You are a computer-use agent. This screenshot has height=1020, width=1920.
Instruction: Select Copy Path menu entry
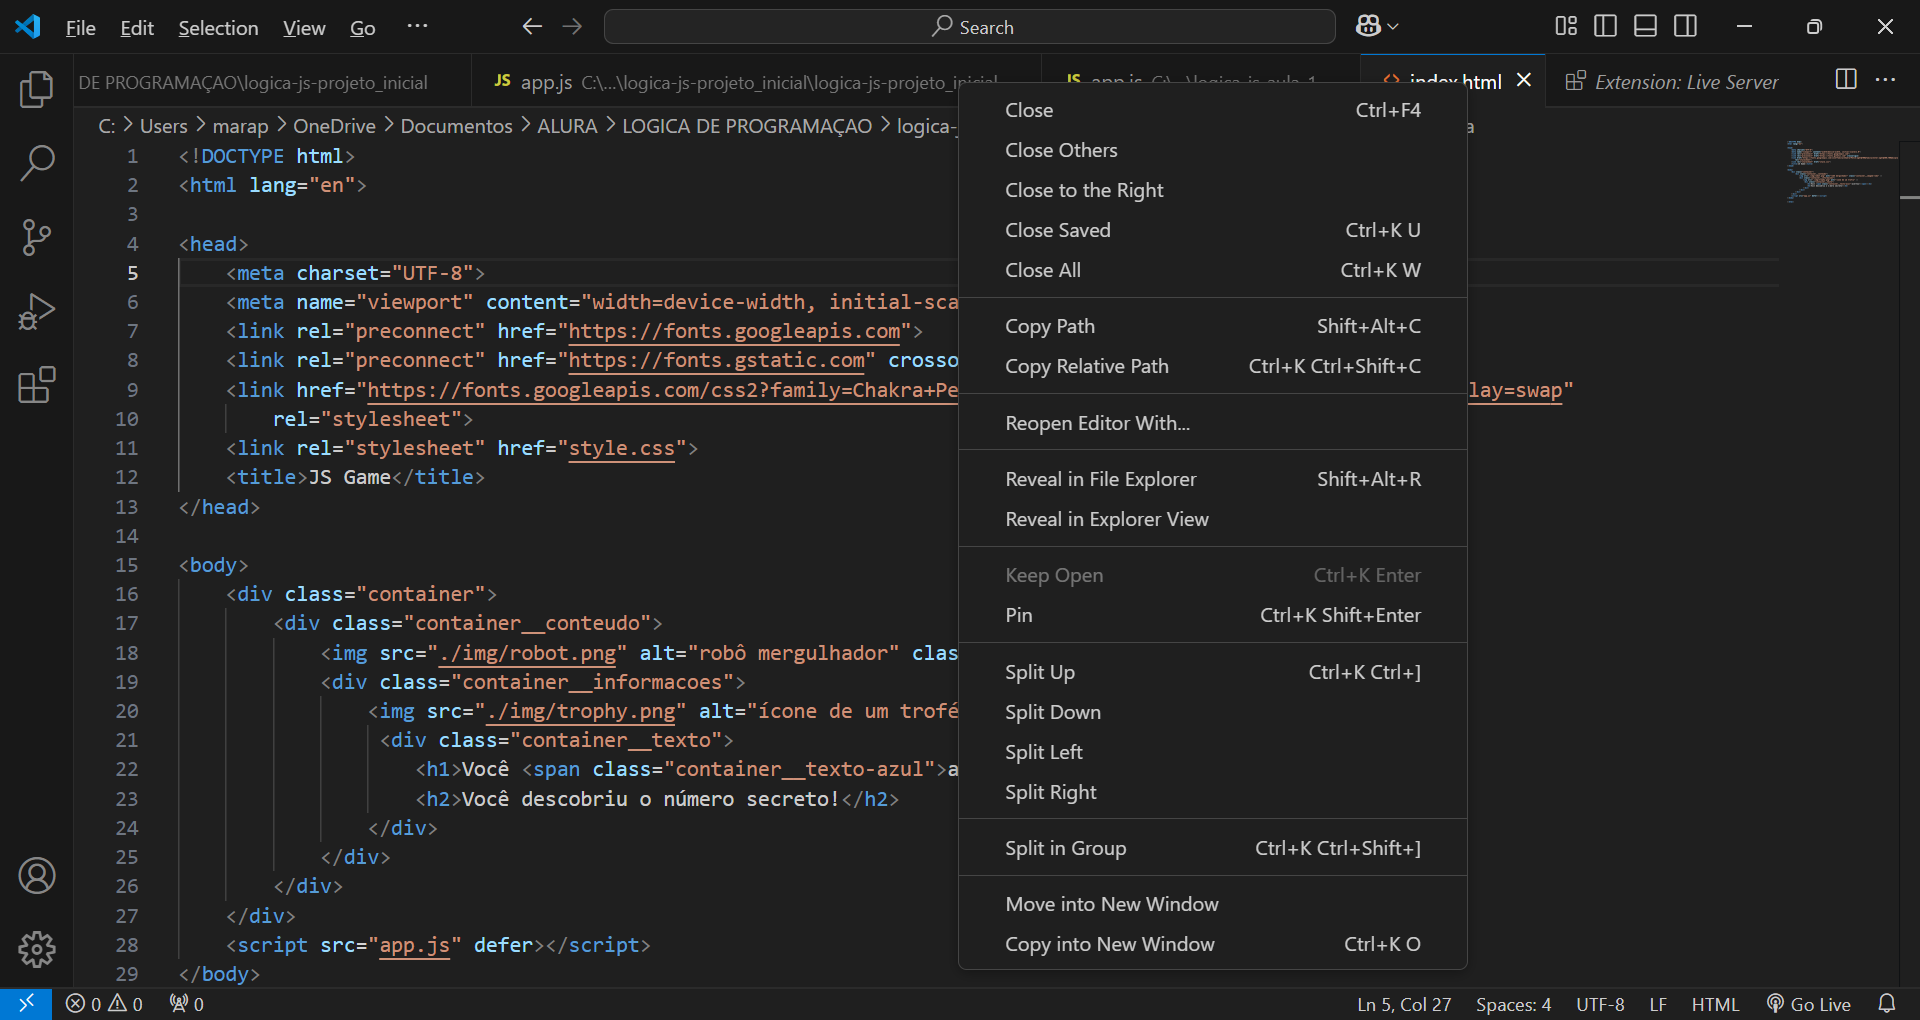pos(1212,326)
